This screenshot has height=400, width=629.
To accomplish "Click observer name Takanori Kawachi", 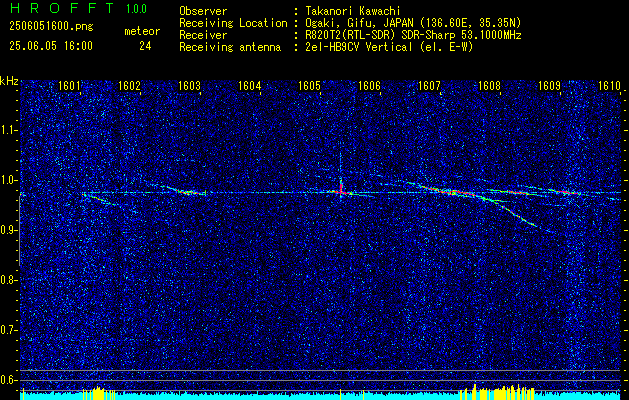I will [351, 11].
